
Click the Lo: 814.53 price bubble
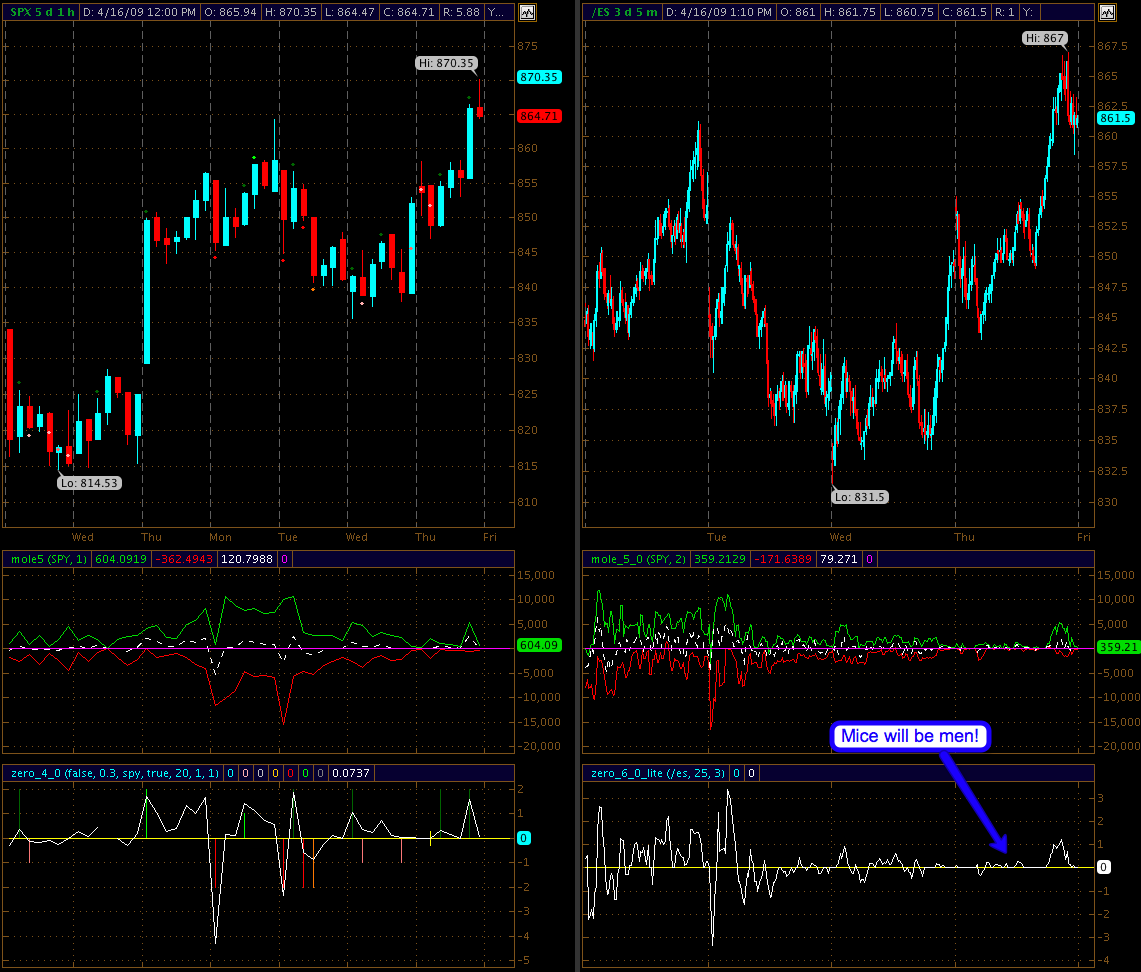tap(89, 482)
